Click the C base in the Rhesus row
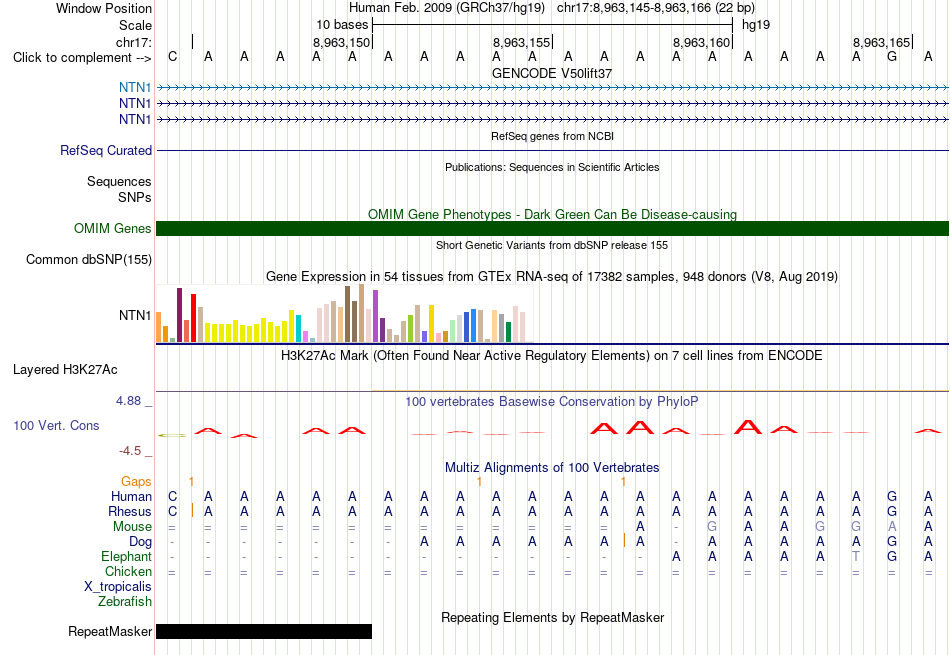 (173, 511)
